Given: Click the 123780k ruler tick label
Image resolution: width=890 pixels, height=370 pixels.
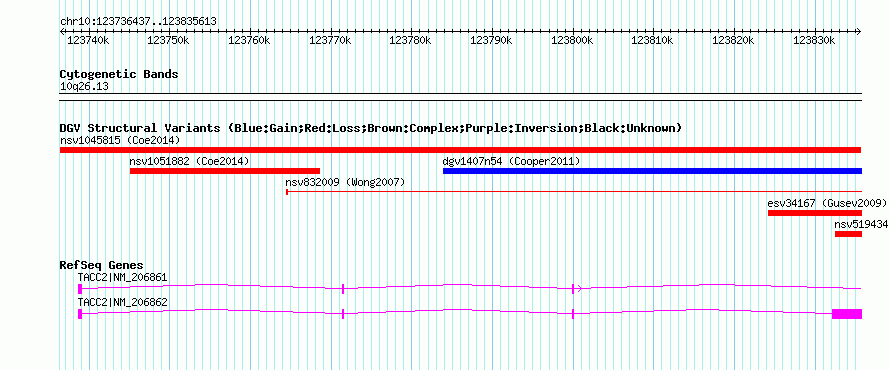Looking at the screenshot, I should pos(410,40).
